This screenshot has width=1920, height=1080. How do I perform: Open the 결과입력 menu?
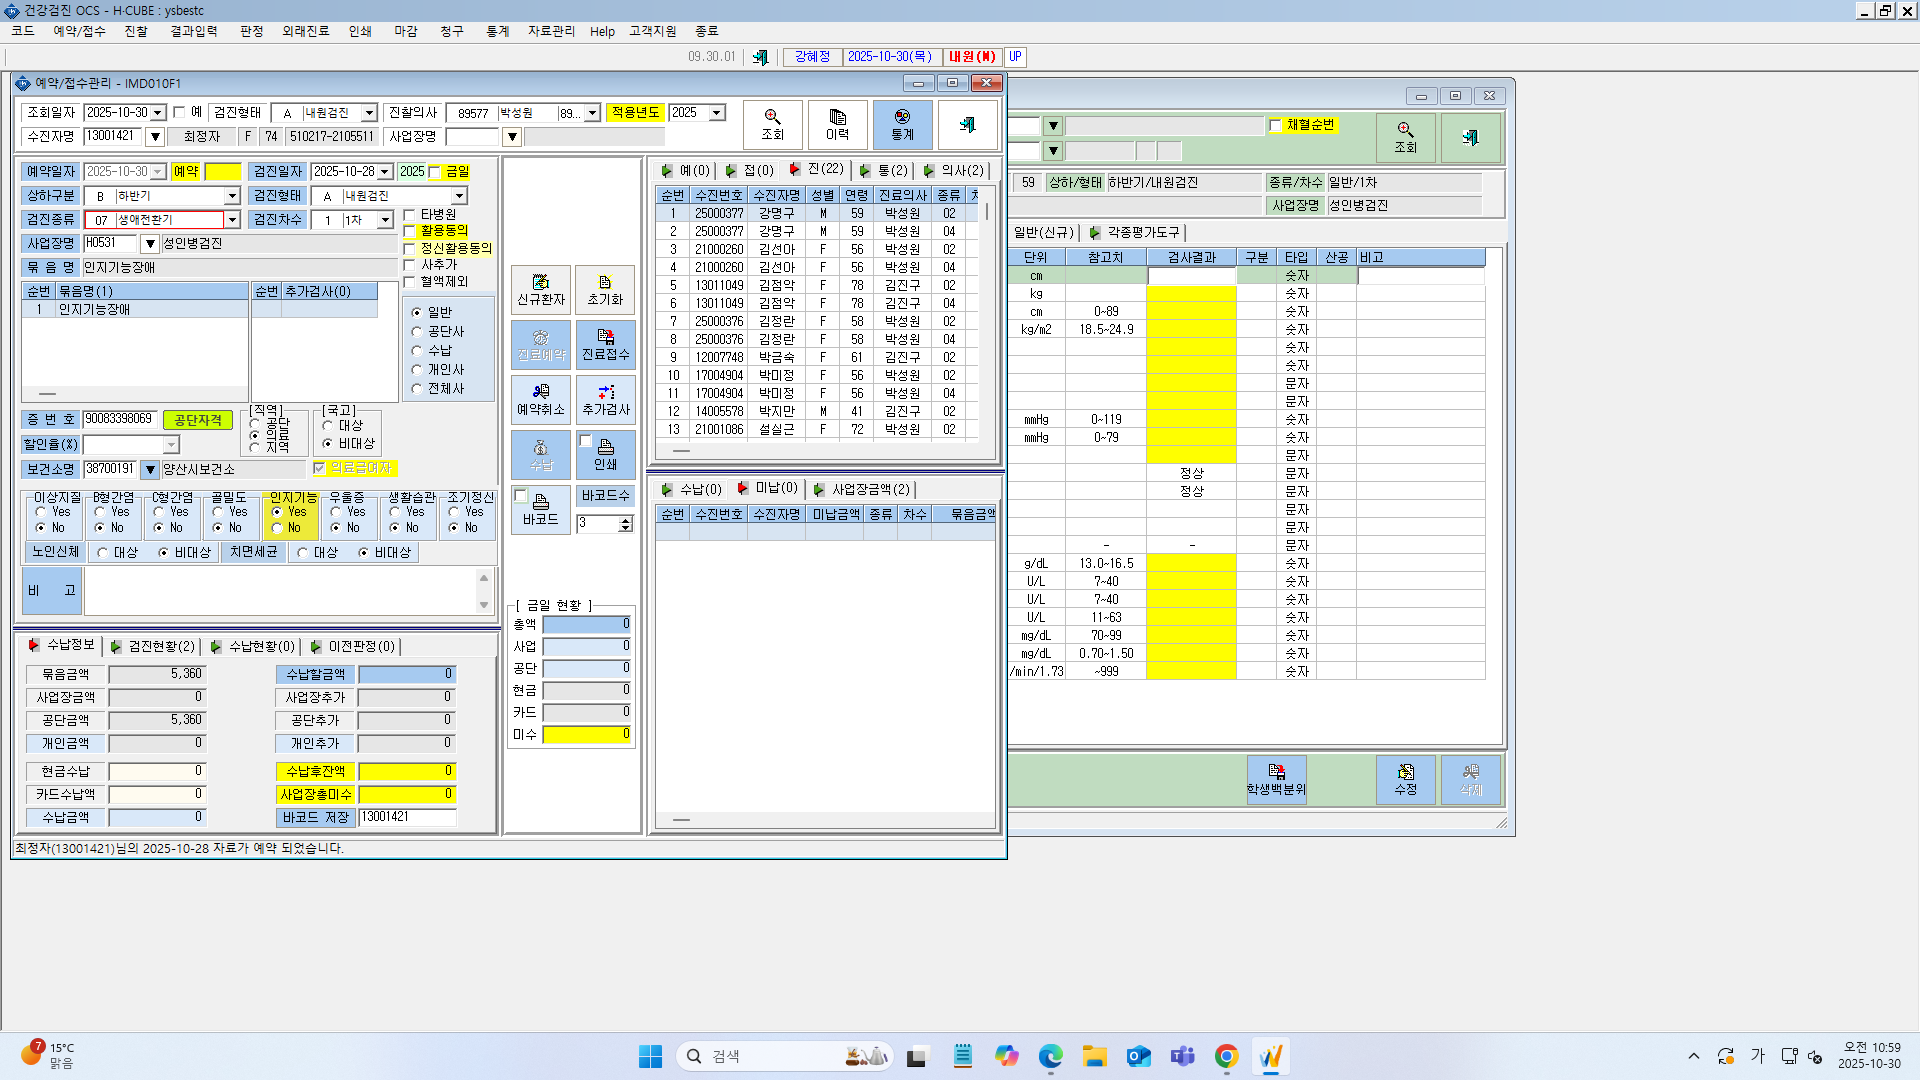coord(194,31)
